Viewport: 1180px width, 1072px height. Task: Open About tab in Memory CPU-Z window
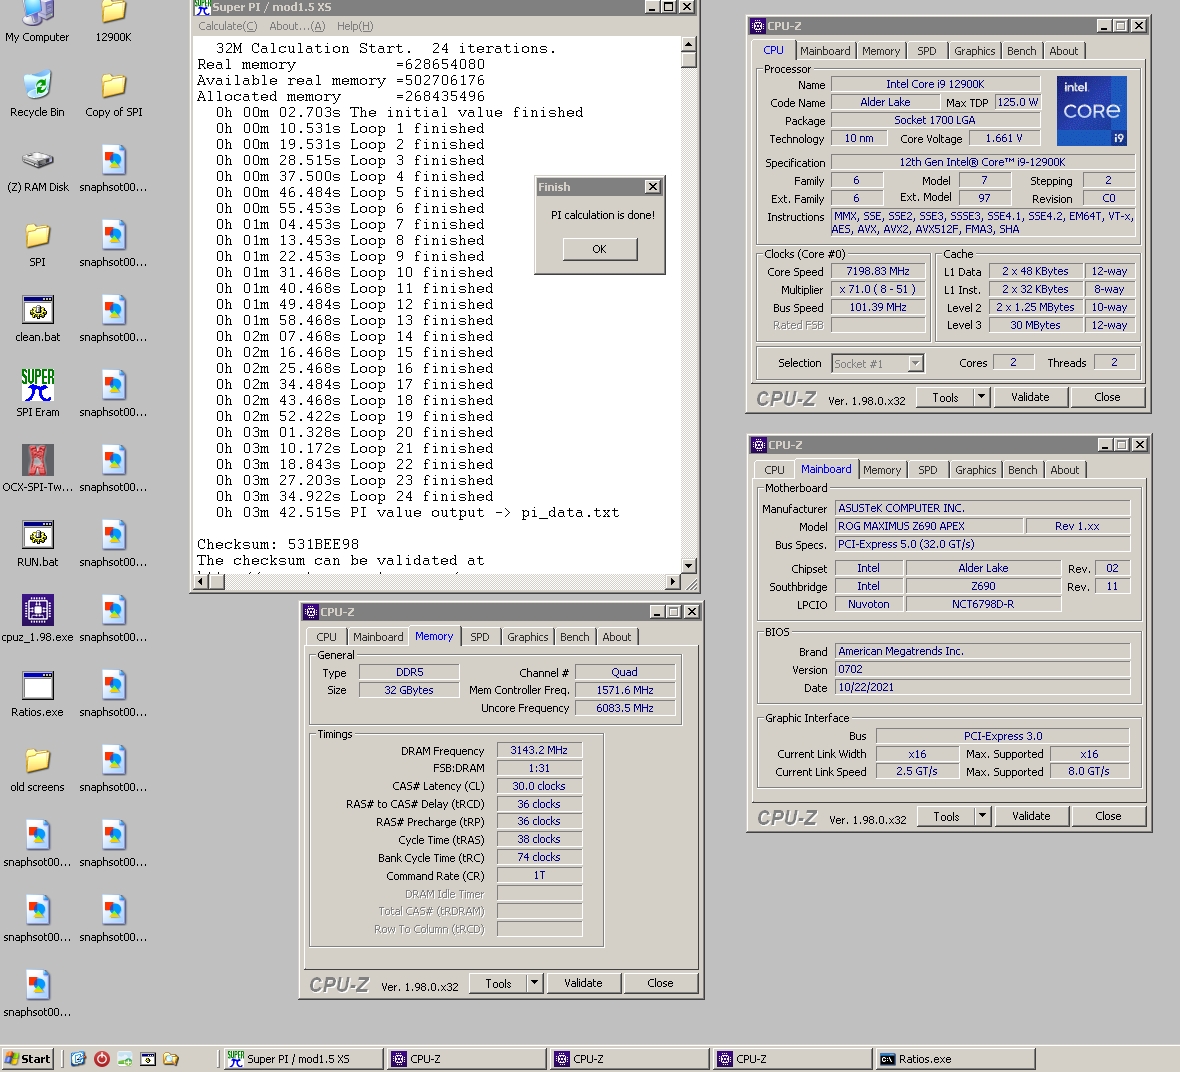(x=616, y=637)
